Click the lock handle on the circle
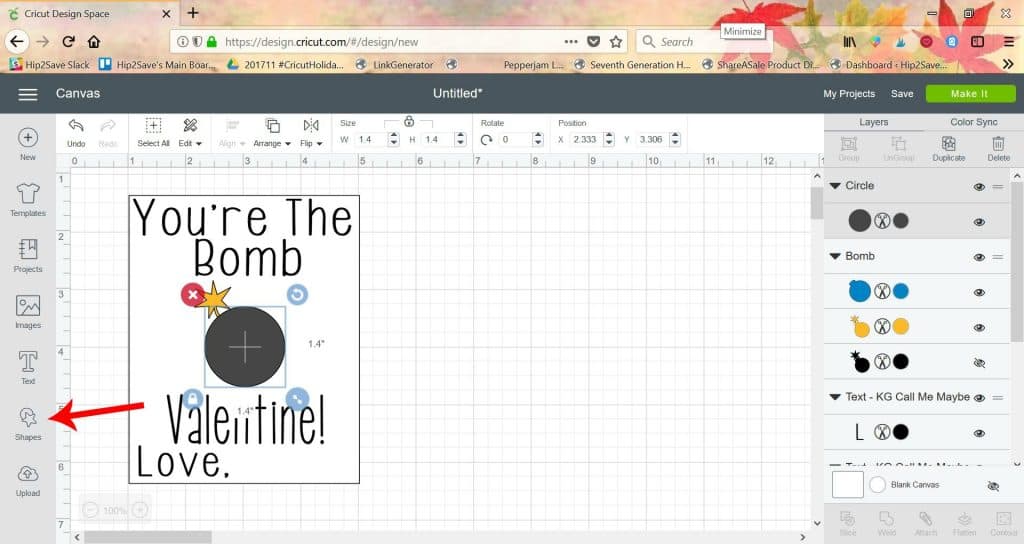 pos(192,398)
